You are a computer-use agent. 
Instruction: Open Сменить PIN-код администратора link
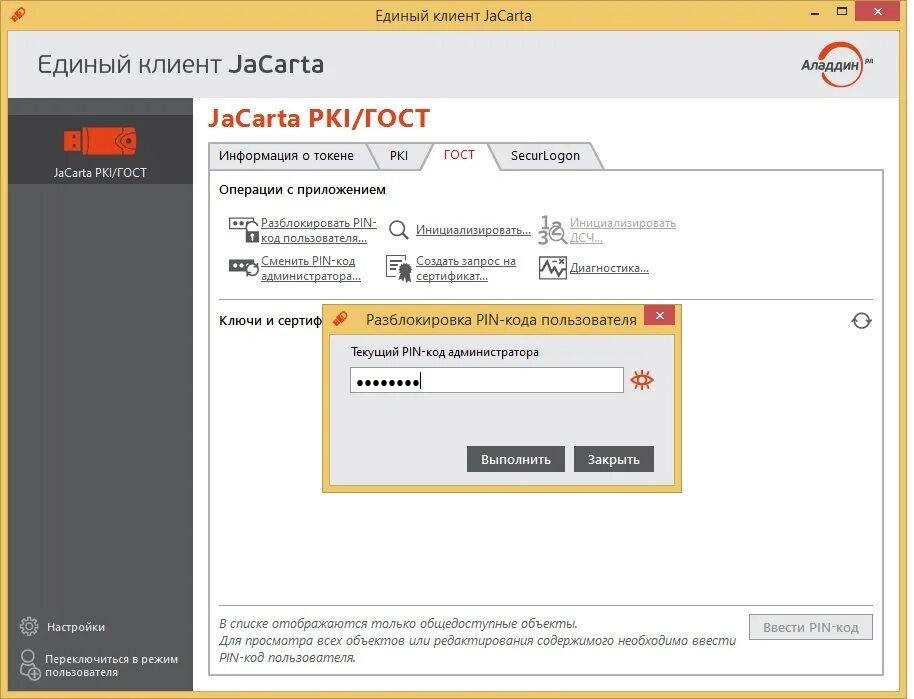311,268
